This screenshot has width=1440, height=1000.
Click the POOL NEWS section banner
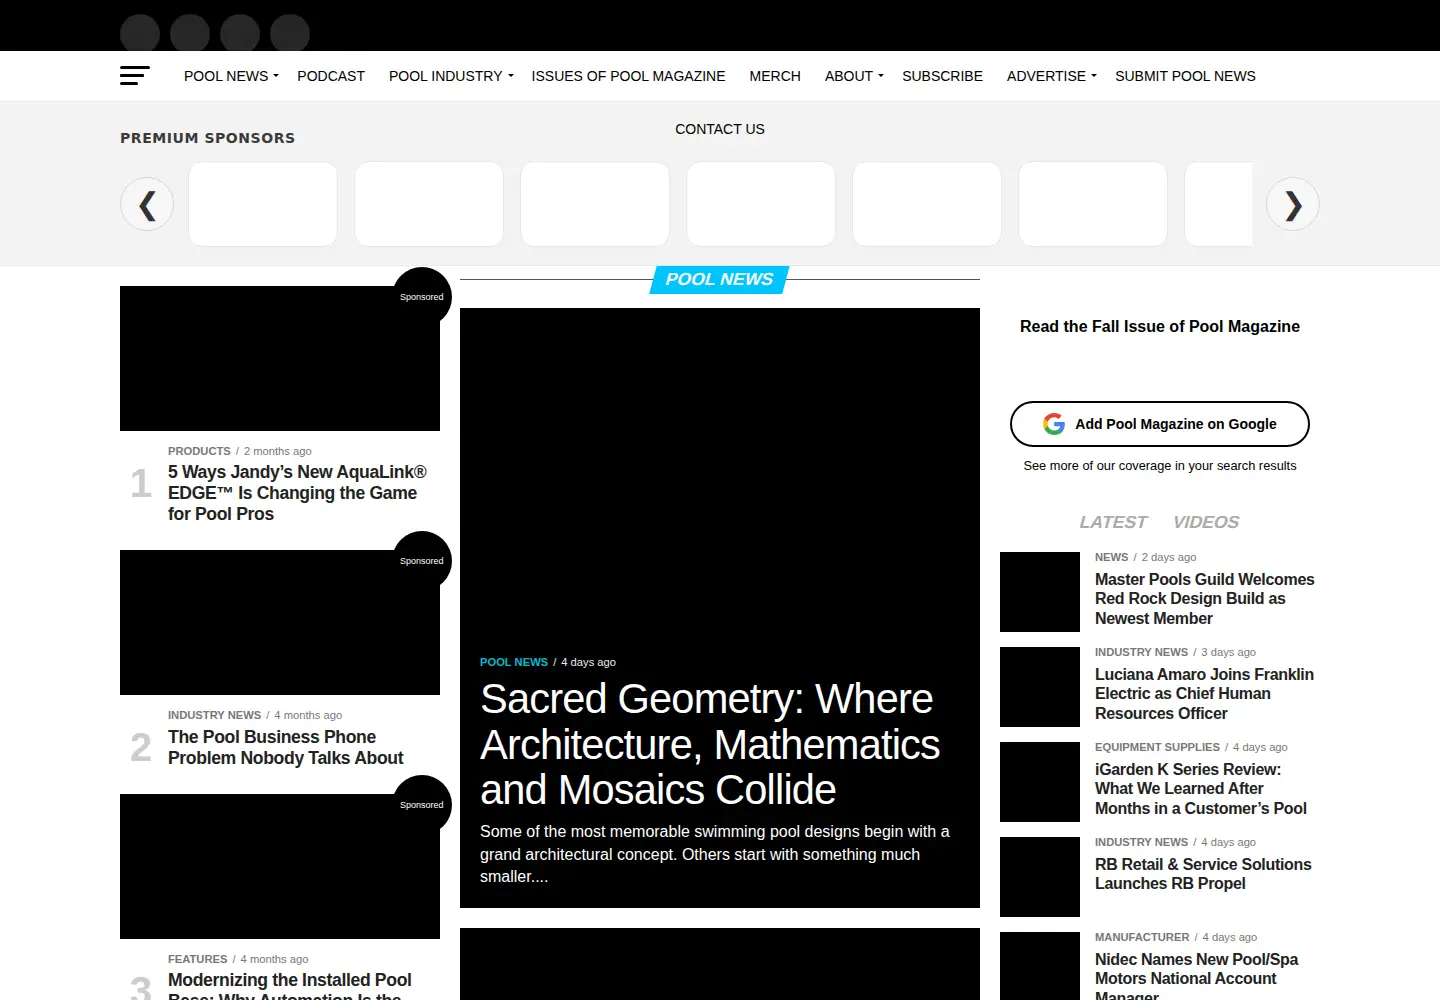[720, 280]
